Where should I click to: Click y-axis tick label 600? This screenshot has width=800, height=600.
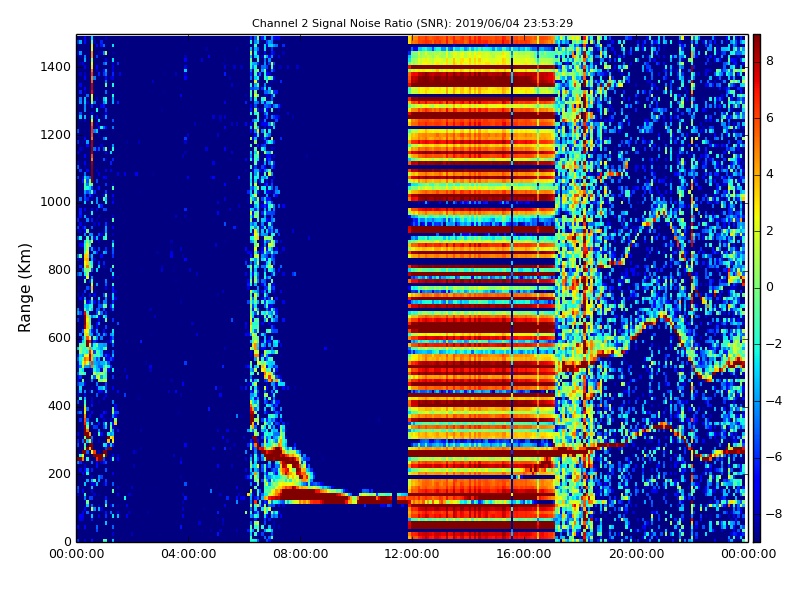60,338
